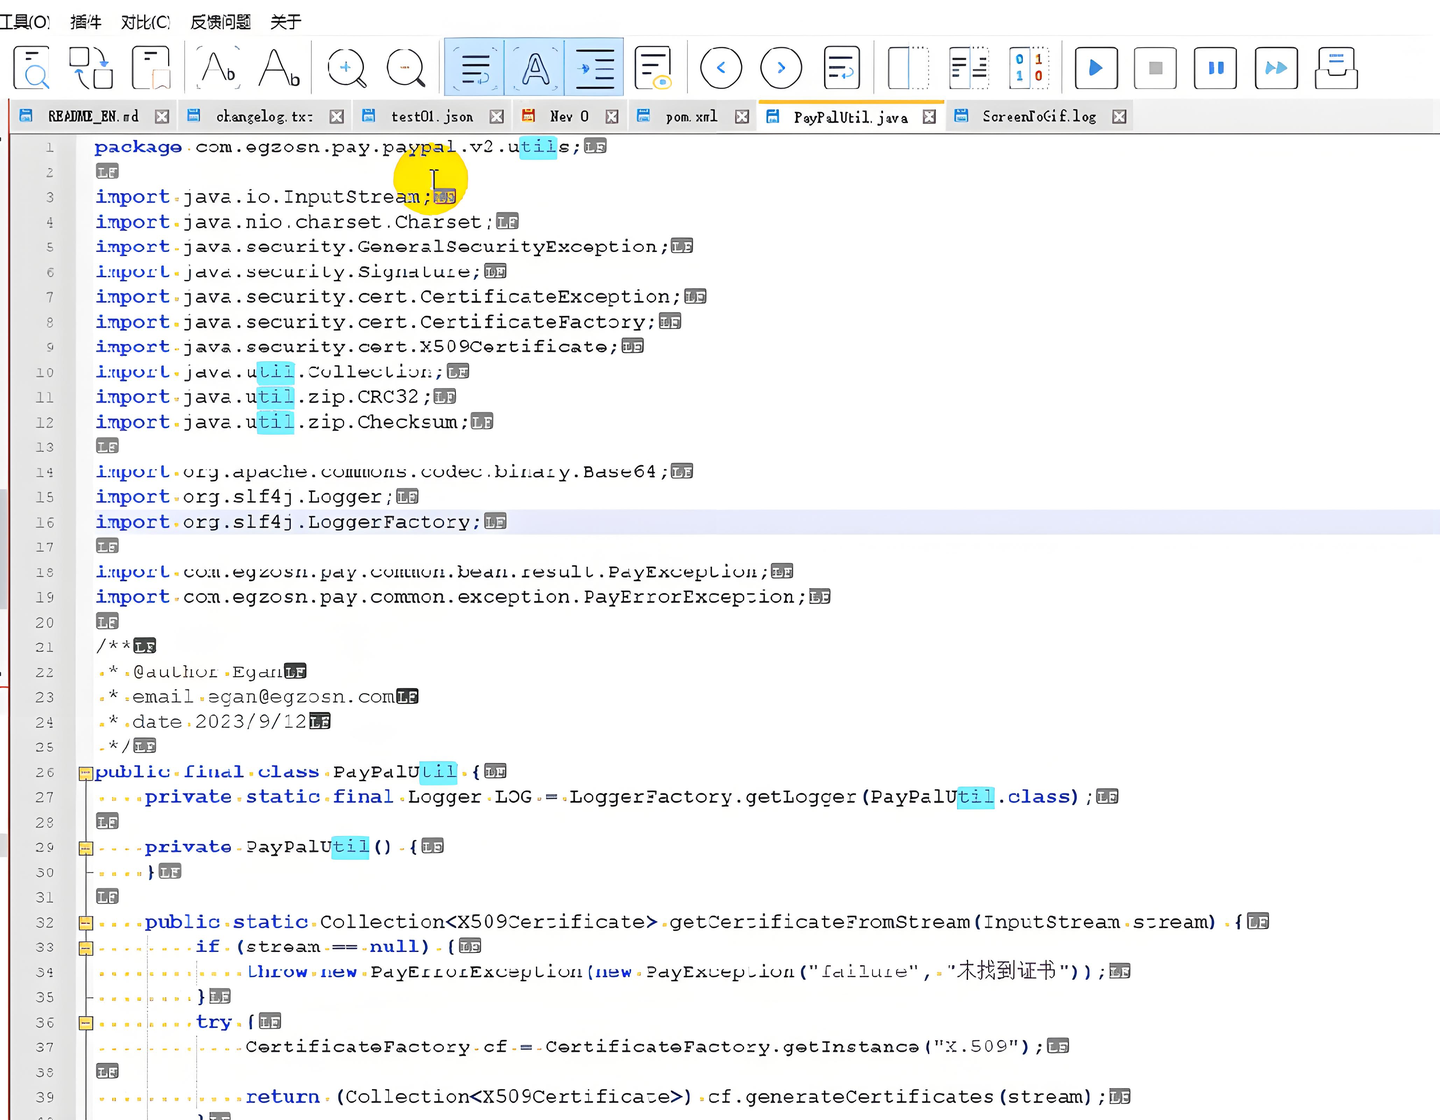This screenshot has width=1440, height=1120.
Task: Start playback with the Play button
Action: coord(1096,68)
